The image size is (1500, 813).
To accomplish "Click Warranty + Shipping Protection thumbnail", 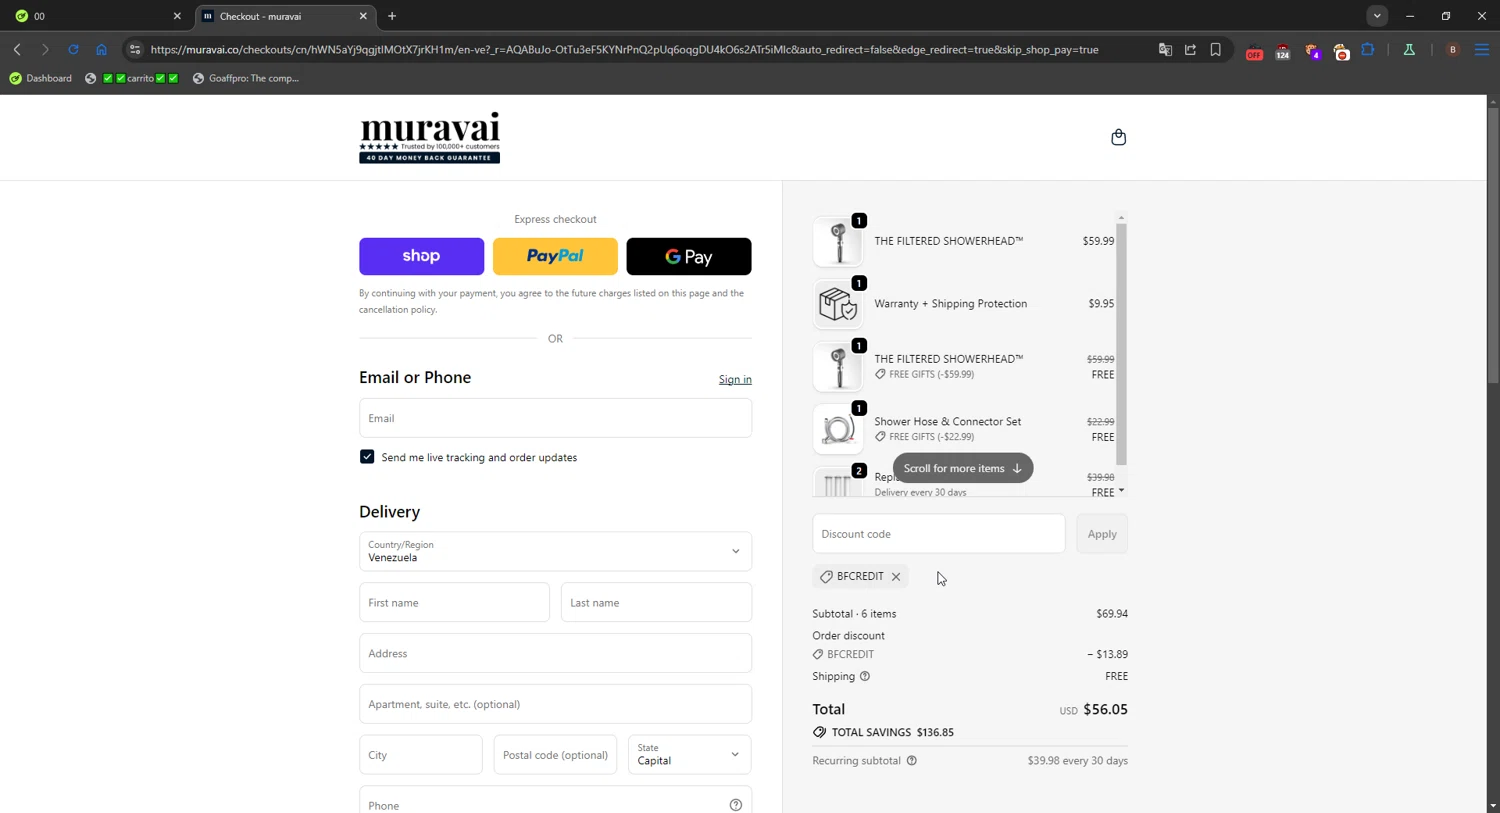I will [x=838, y=304].
